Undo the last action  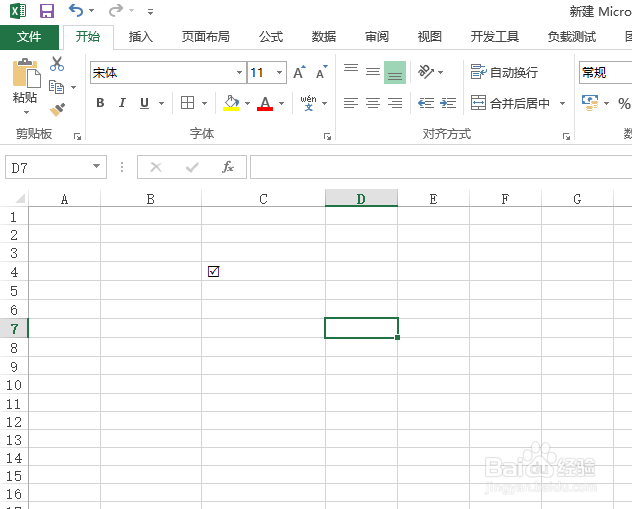[76, 10]
